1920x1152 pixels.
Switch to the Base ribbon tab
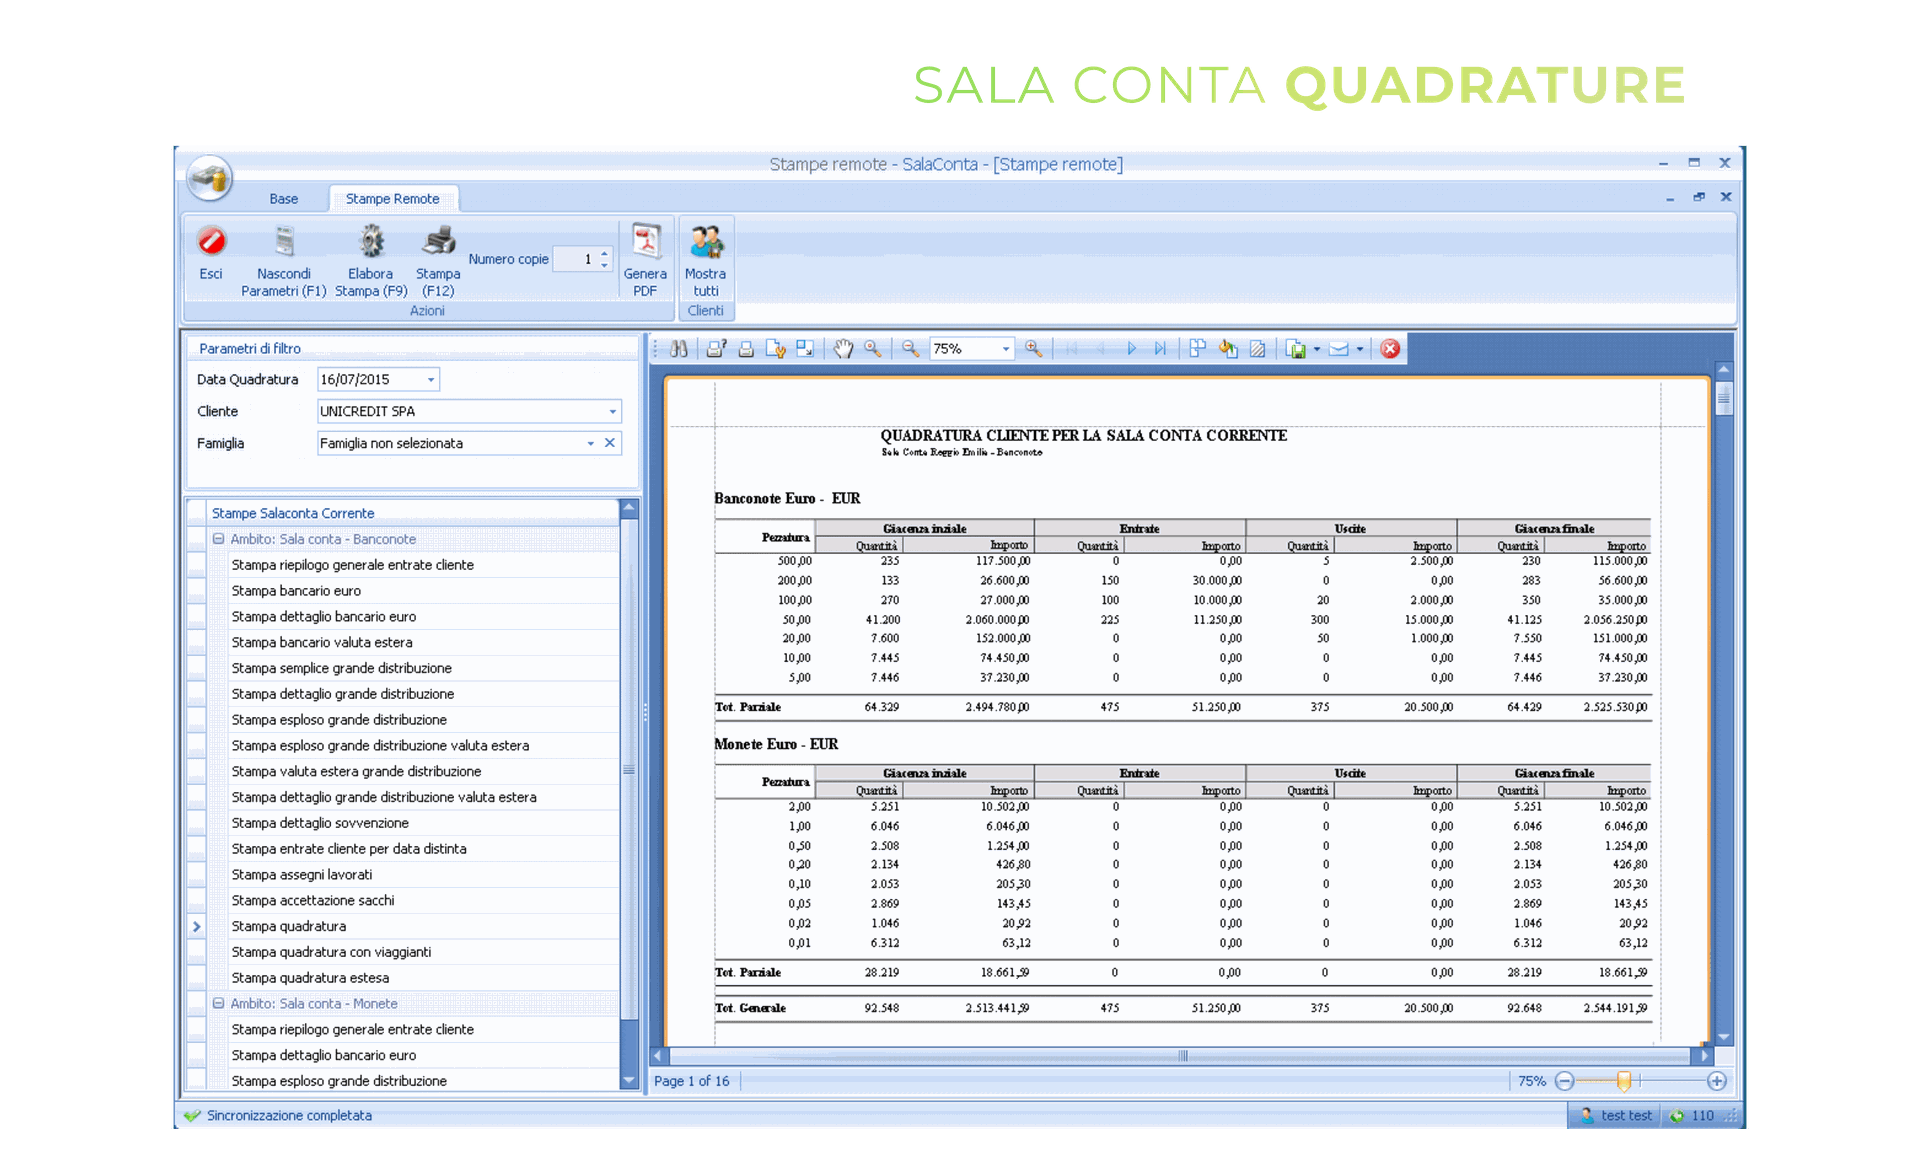pyautogui.click(x=283, y=199)
